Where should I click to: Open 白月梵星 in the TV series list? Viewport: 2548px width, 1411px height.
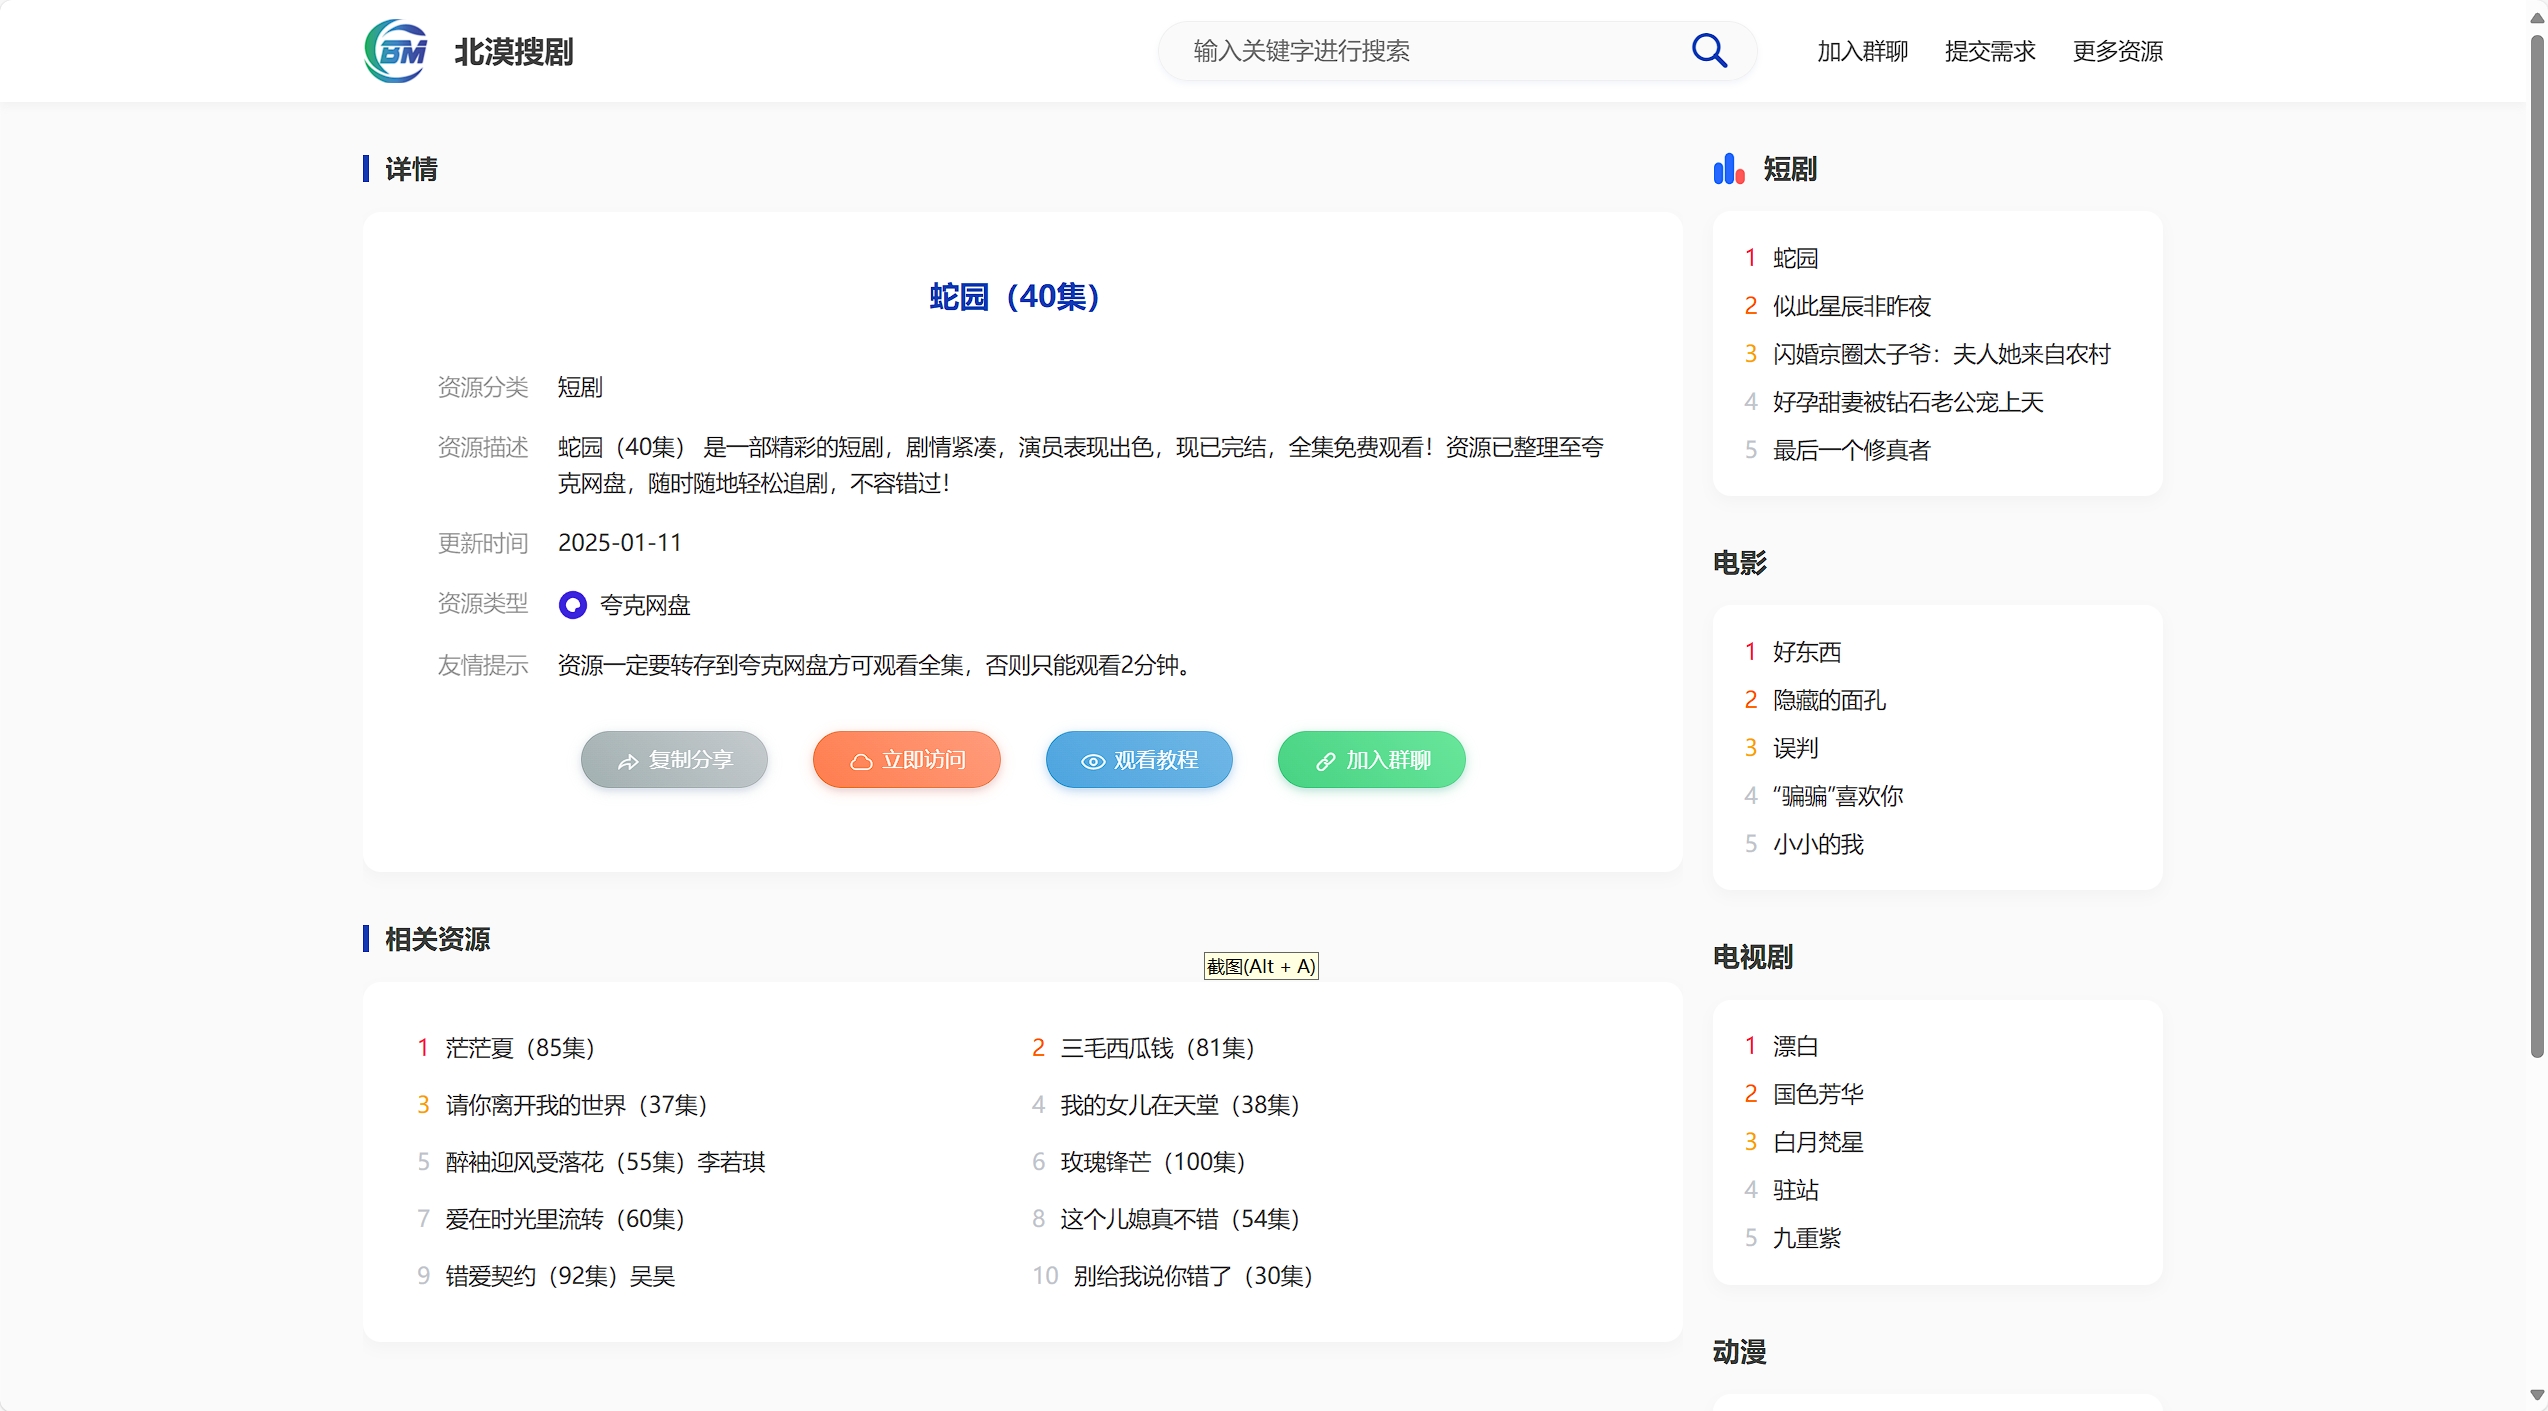(x=1818, y=1142)
